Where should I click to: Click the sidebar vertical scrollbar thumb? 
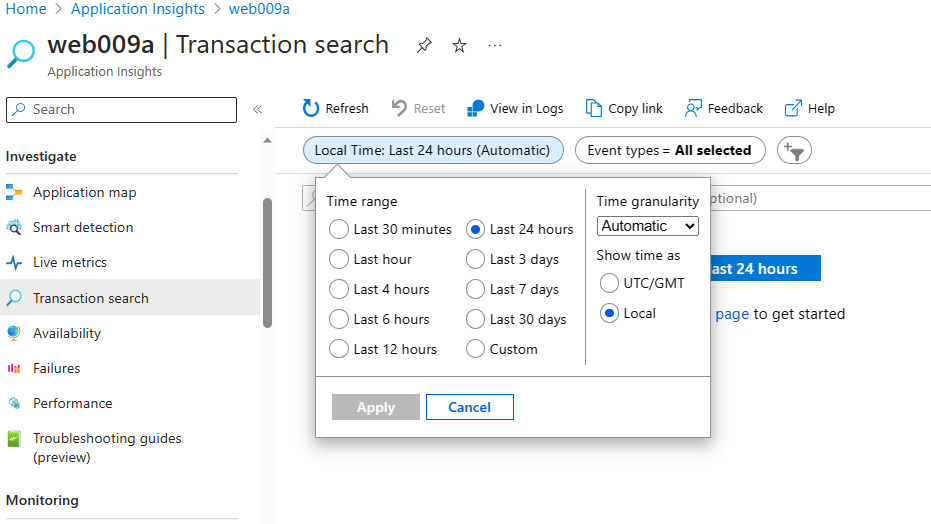pyautogui.click(x=267, y=262)
